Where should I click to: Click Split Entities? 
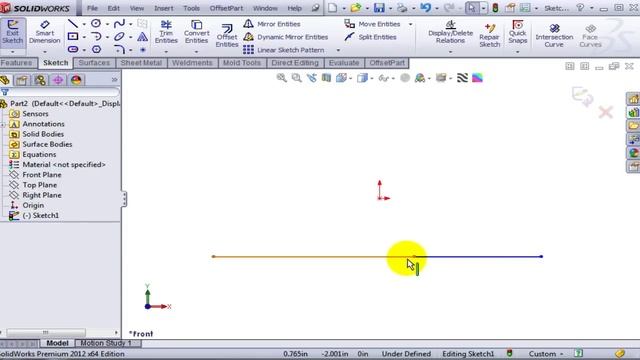tap(370, 37)
